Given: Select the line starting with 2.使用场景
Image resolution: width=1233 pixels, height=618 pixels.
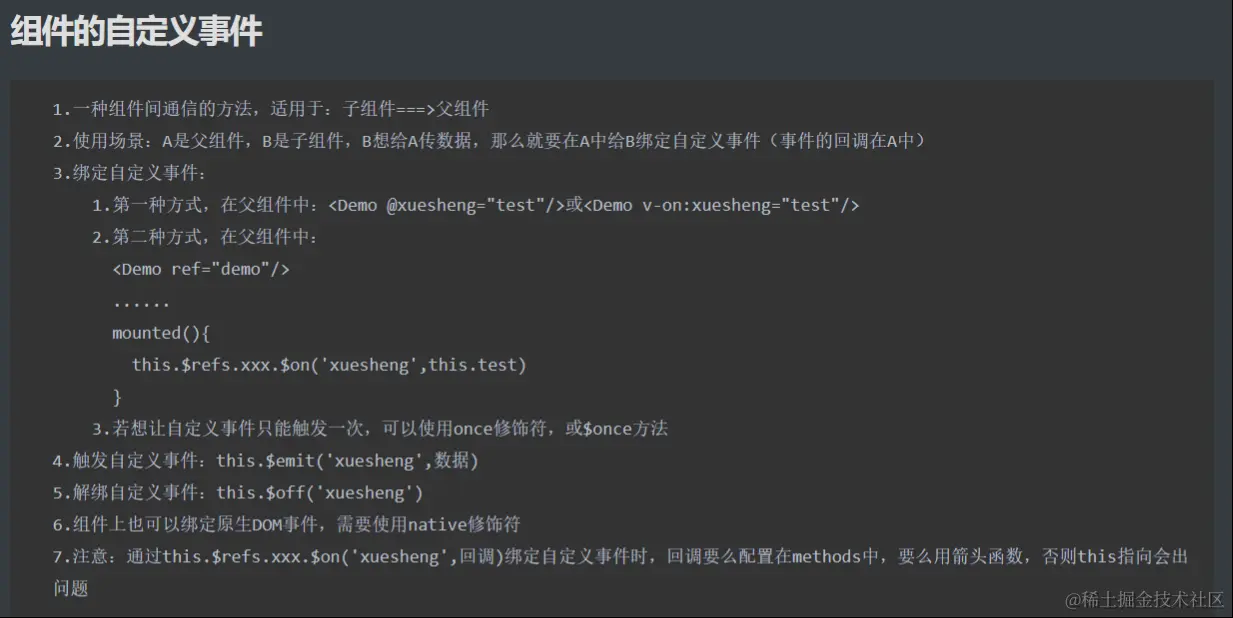Looking at the screenshot, I should pos(489,141).
